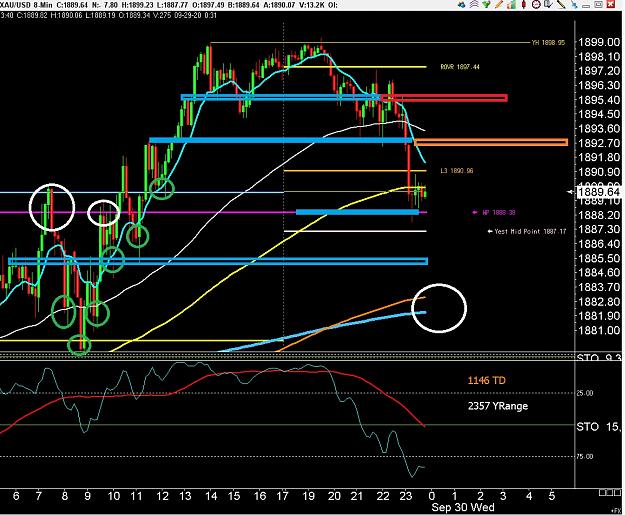Click the FX label in the bottom corner

(x=616, y=511)
